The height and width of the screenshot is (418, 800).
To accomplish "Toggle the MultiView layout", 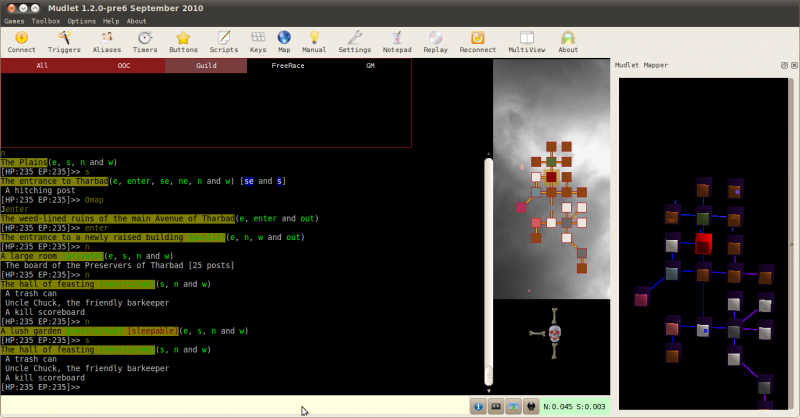I will pos(527,42).
